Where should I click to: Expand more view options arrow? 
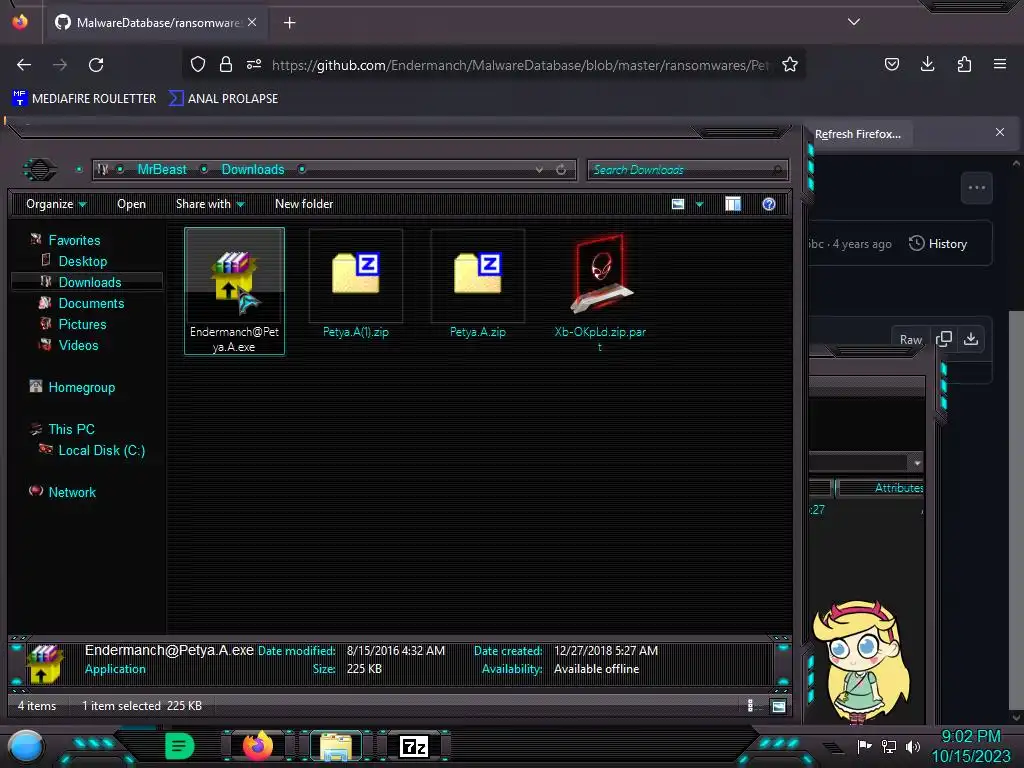(699, 204)
